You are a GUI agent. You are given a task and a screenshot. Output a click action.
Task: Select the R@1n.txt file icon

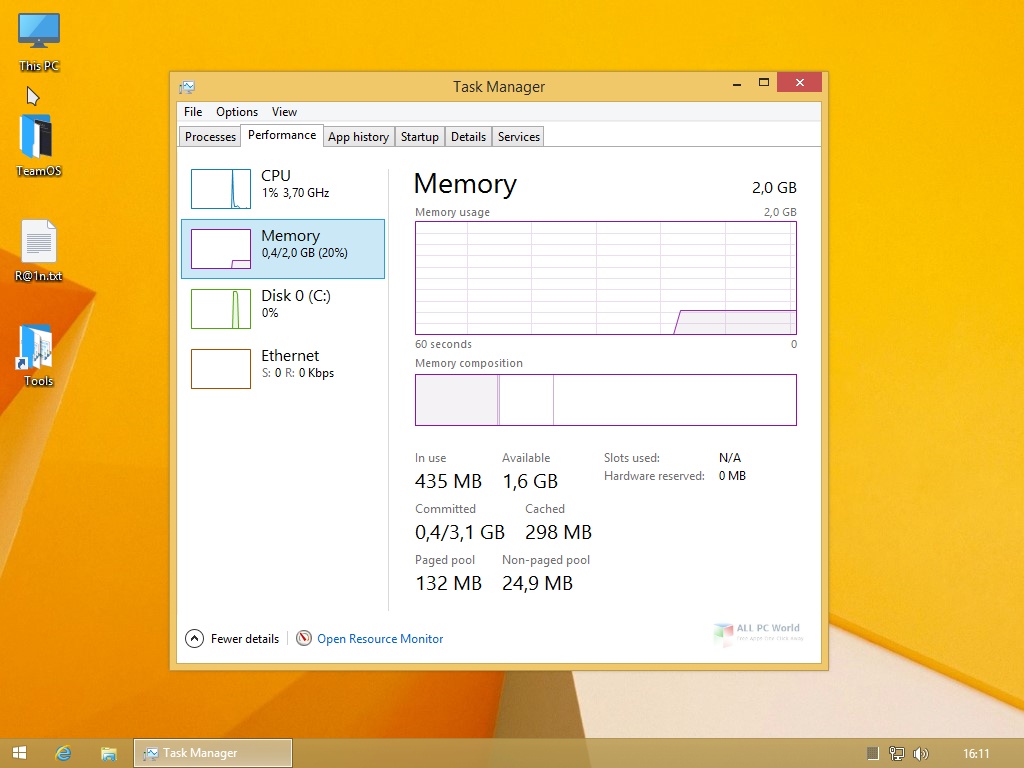pyautogui.click(x=39, y=250)
